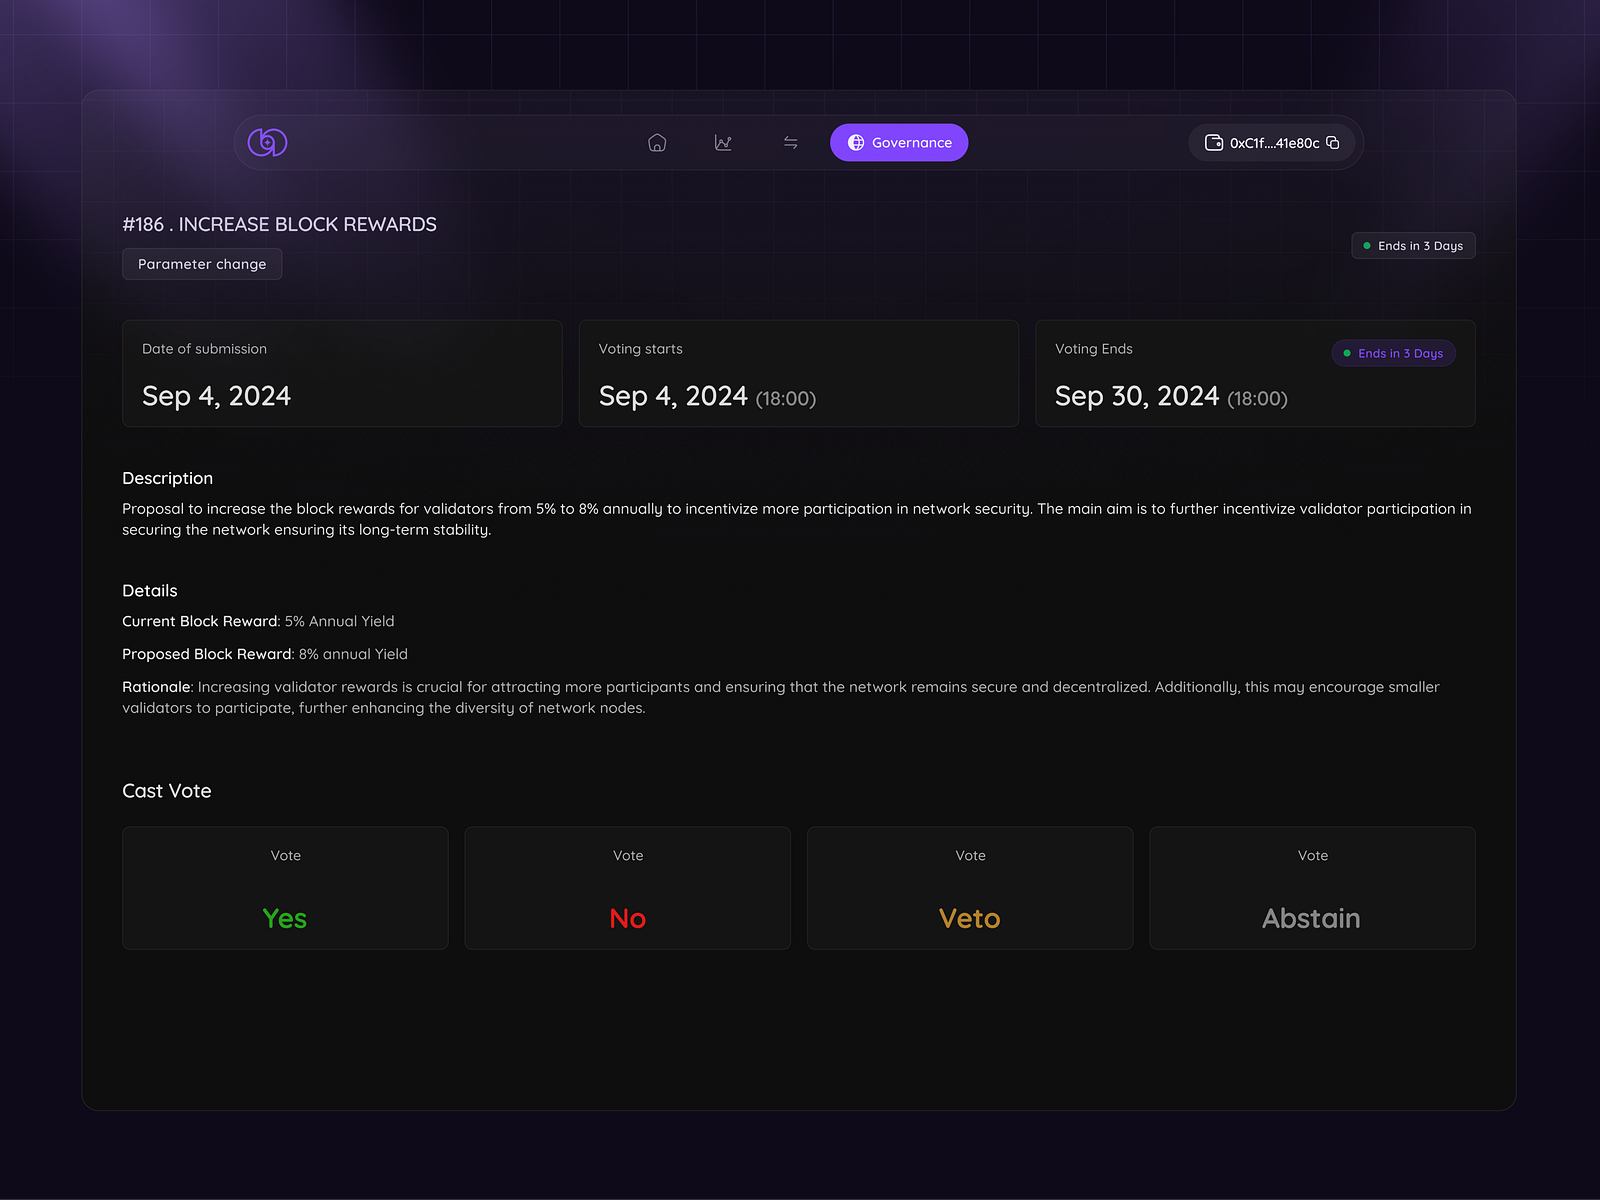Click the proposal title "#186 INCREASE BLOCK REWARDS"
Screen dimensions: 1600x1200
[x=279, y=224]
